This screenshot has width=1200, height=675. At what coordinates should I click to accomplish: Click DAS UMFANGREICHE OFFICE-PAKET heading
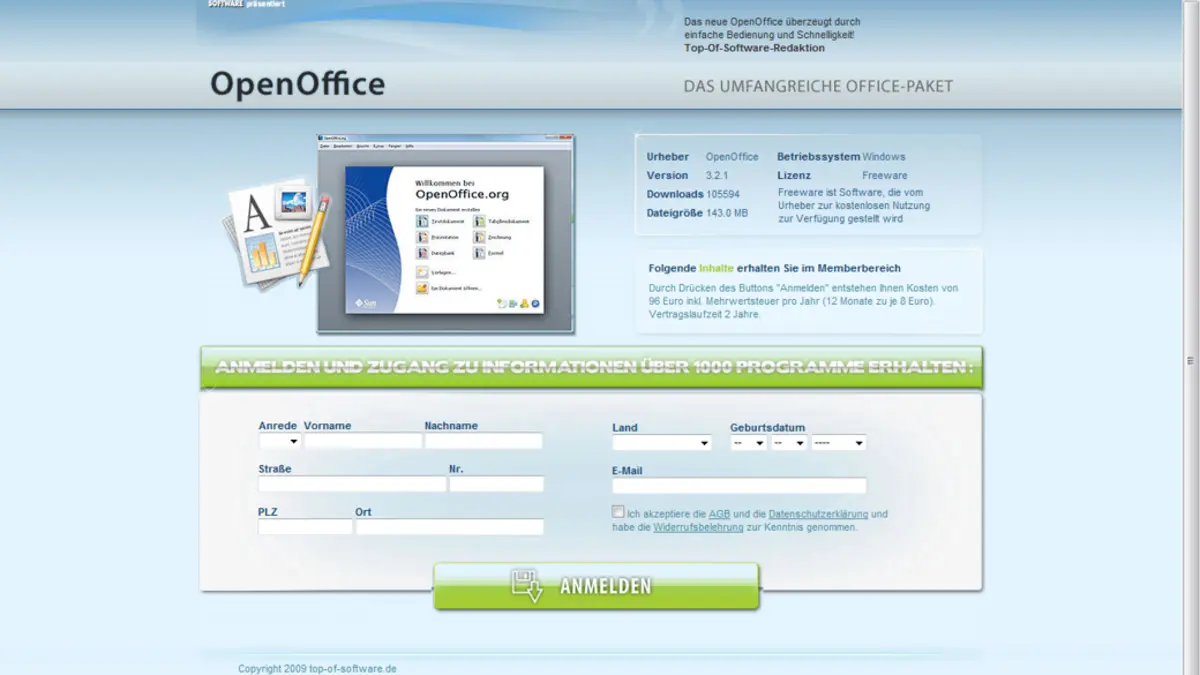point(818,87)
